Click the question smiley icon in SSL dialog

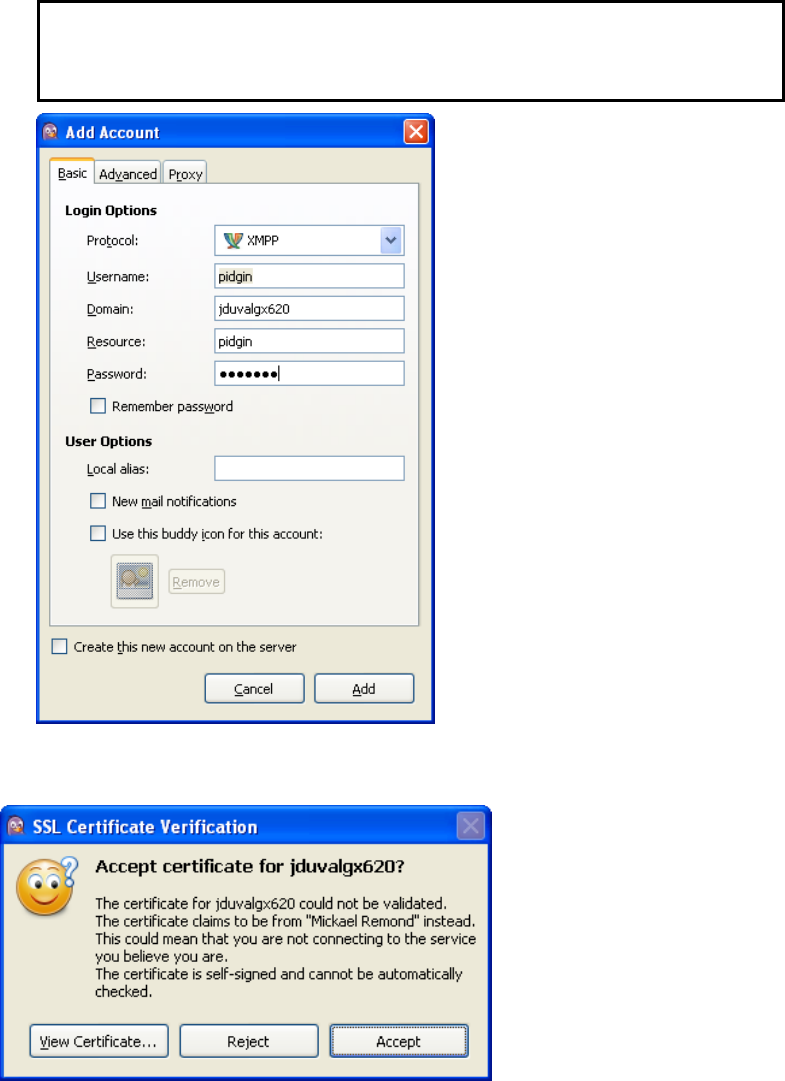point(48,886)
